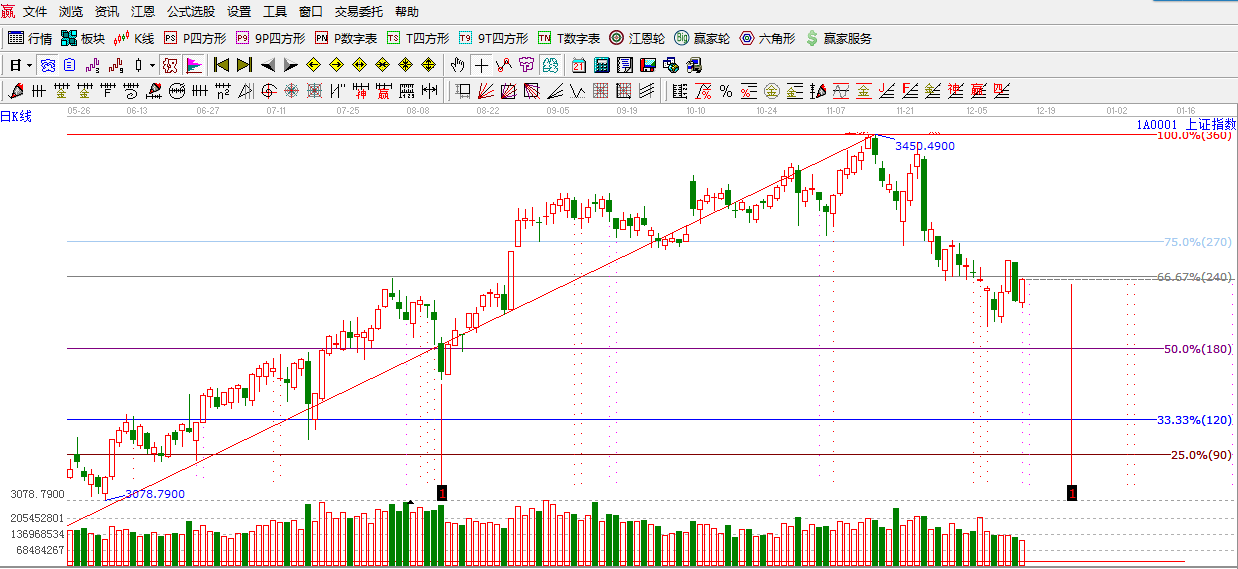Click the red floppy disk save icon
Viewport: 1238px width, 569px height.
(x=647, y=65)
